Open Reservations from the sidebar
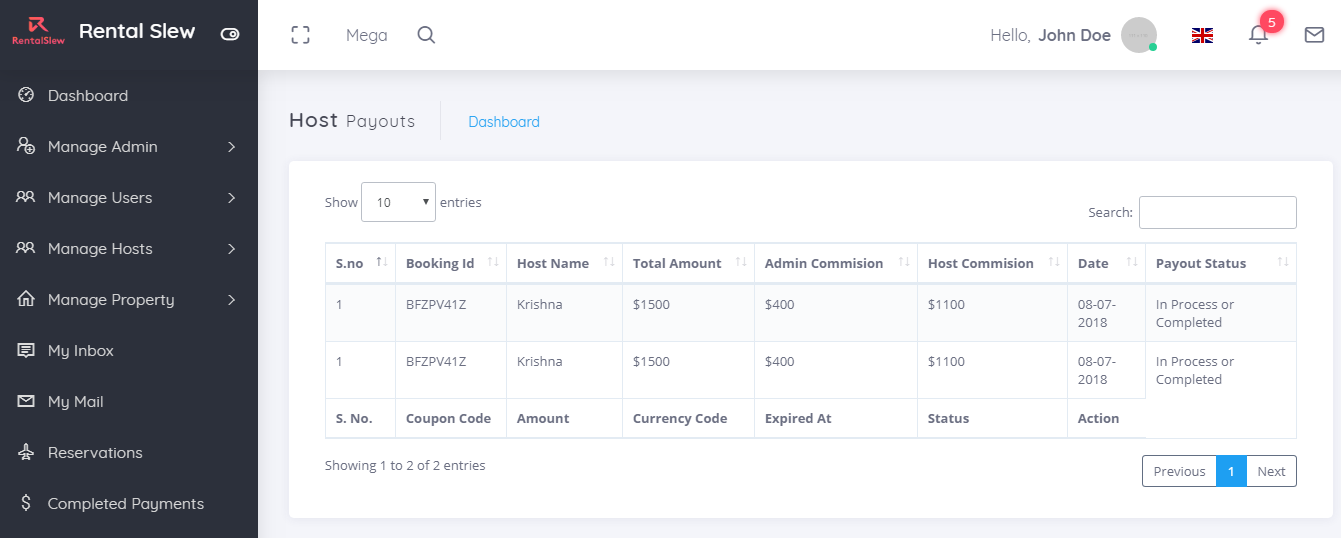1341x538 pixels. click(x=95, y=453)
